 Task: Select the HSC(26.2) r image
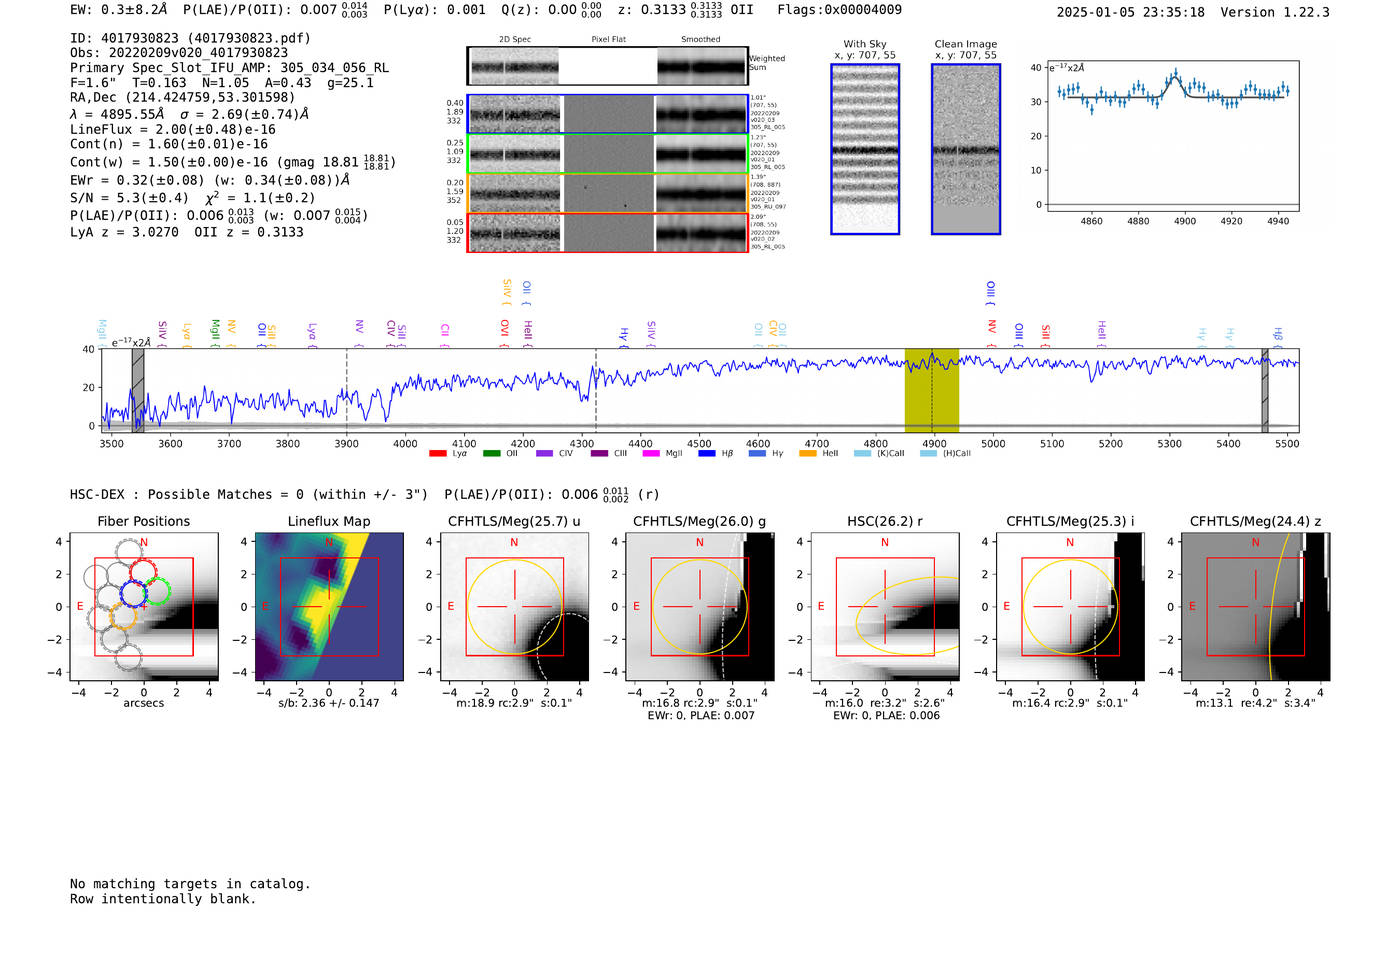pos(885,607)
